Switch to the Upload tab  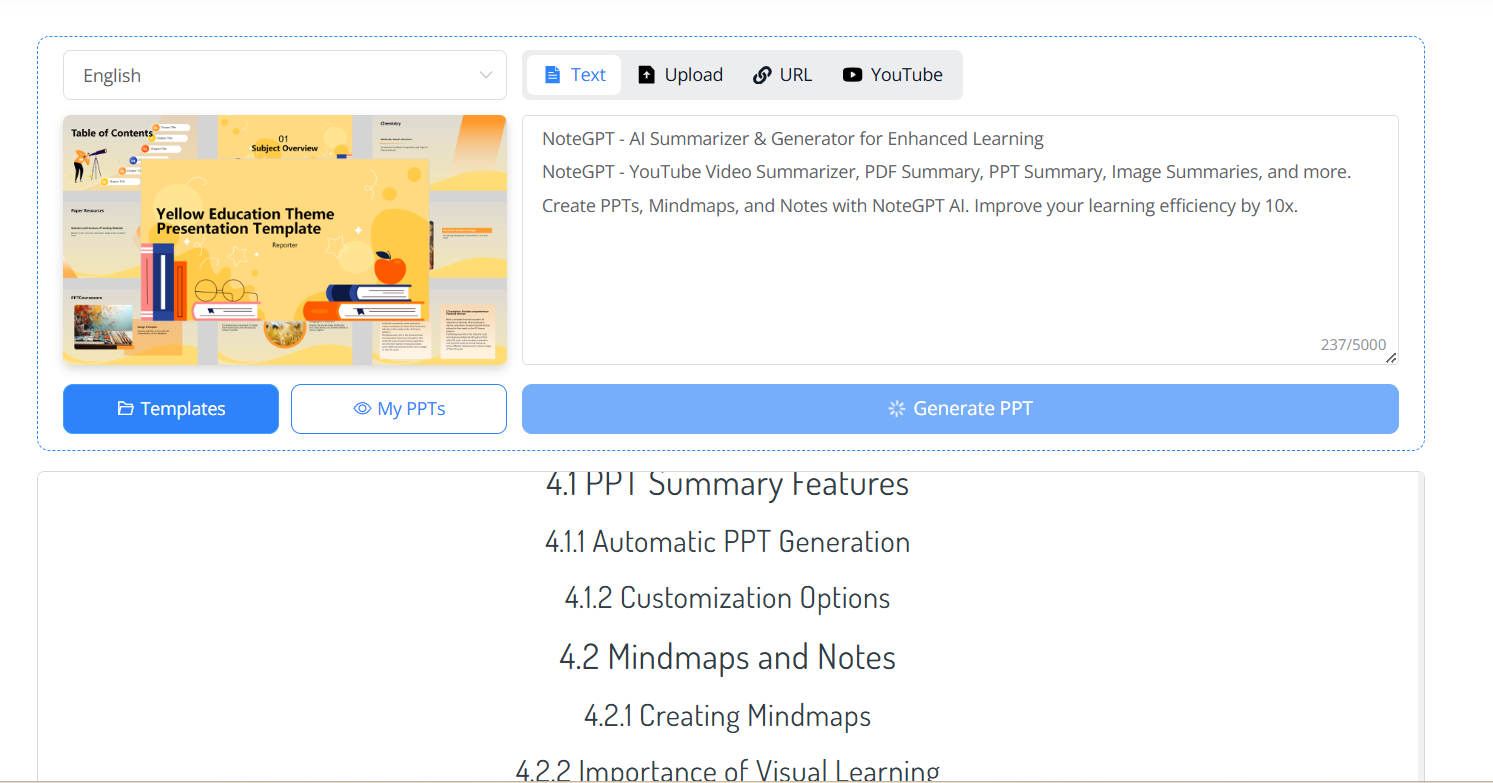680,75
